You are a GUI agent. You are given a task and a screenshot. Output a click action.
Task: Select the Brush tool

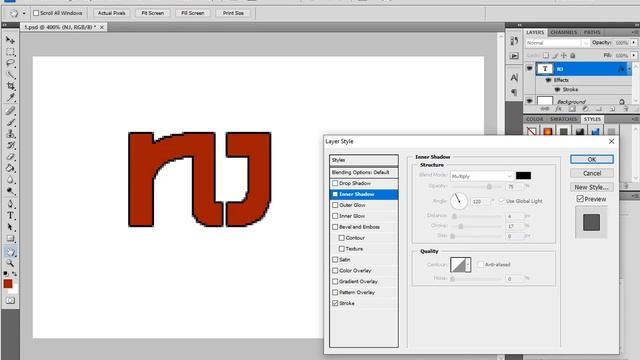click(x=10, y=122)
